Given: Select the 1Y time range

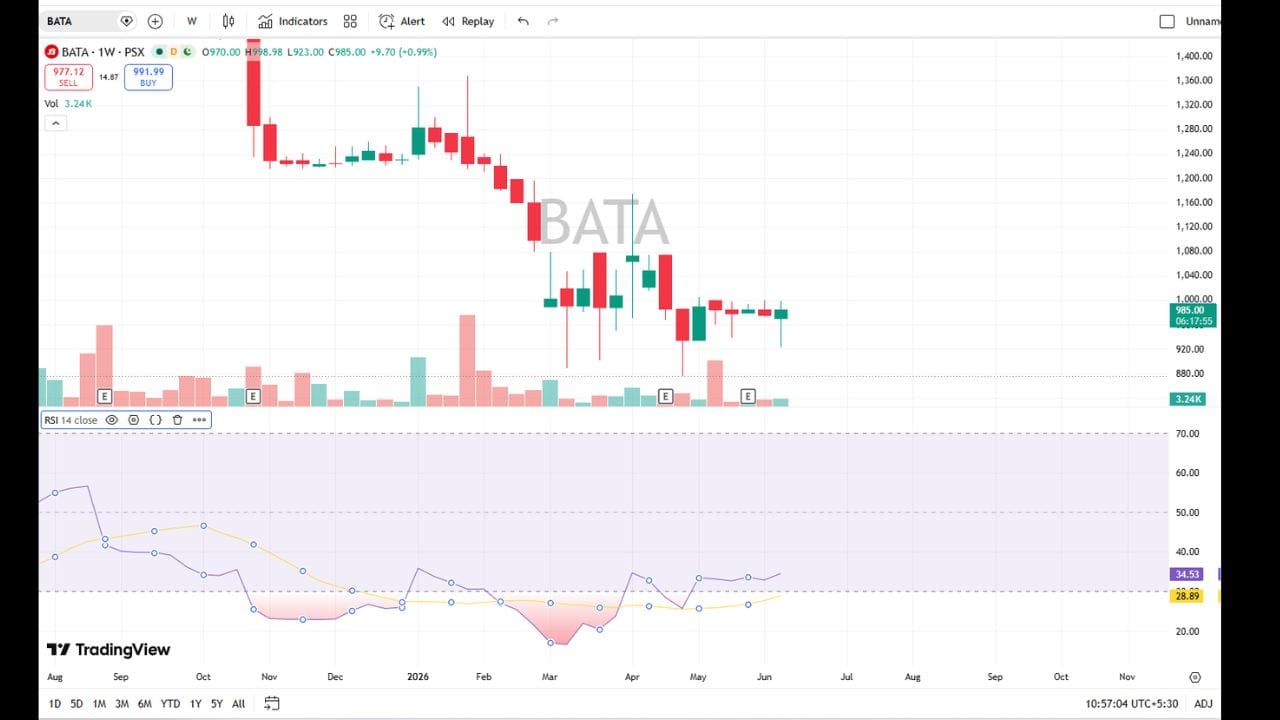Looking at the screenshot, I should pos(195,704).
